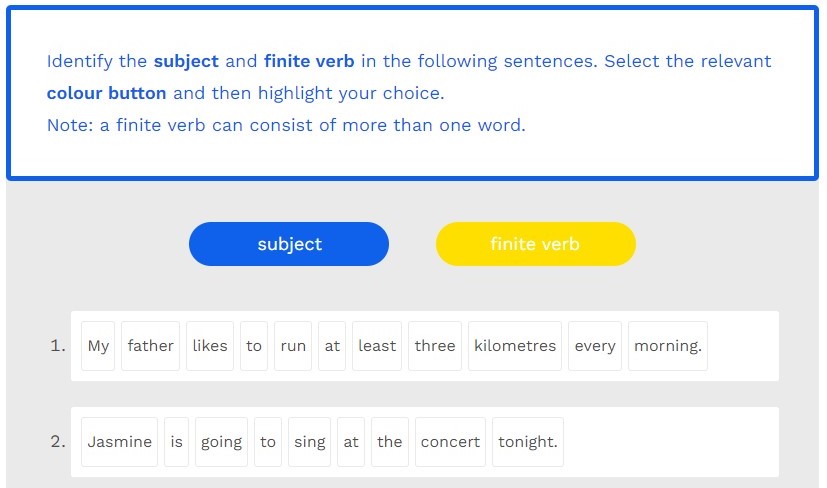This screenshot has width=827, height=488.
Task: Highlight the word "My" in sentence 1
Action: pyautogui.click(x=98, y=346)
